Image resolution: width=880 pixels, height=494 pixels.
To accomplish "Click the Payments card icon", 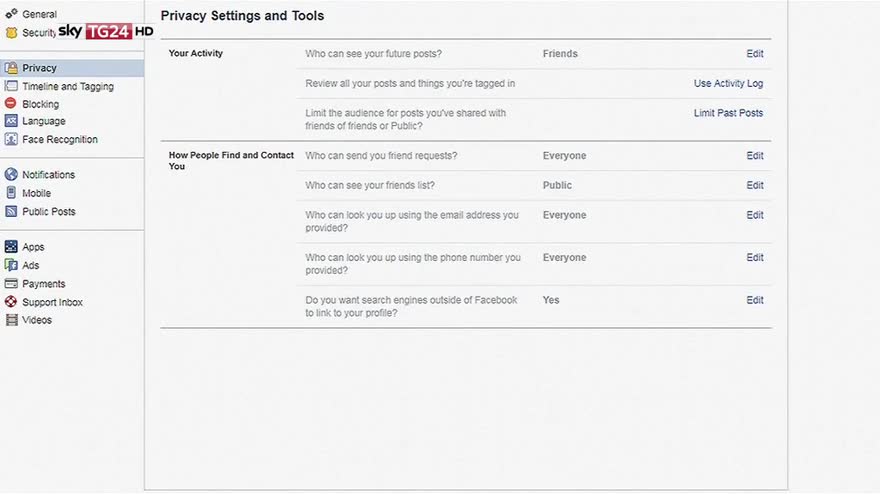I will pos(11,284).
